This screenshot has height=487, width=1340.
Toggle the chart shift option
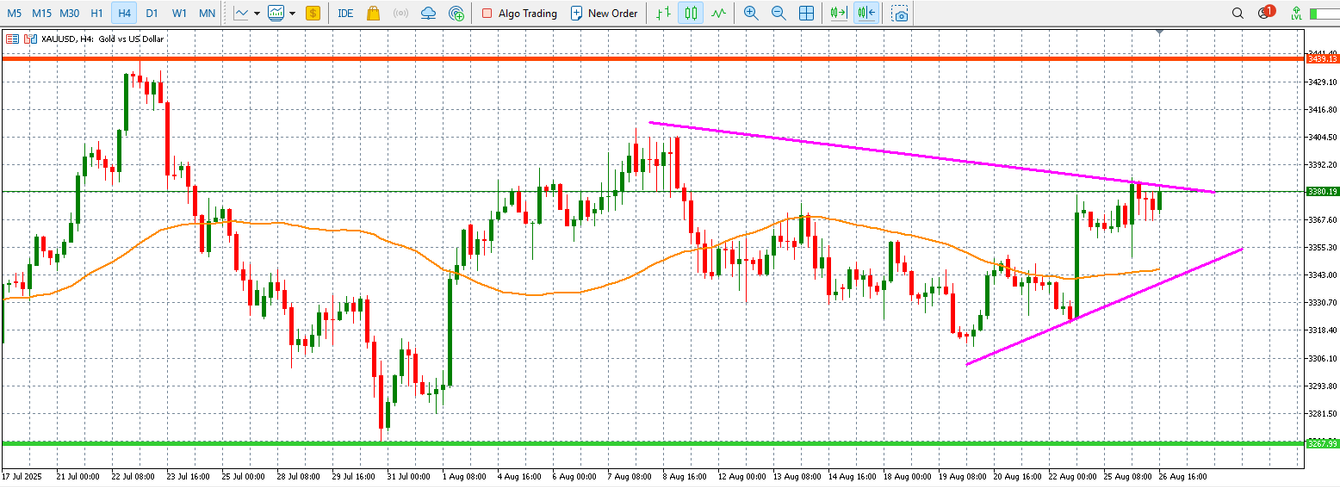tap(867, 13)
